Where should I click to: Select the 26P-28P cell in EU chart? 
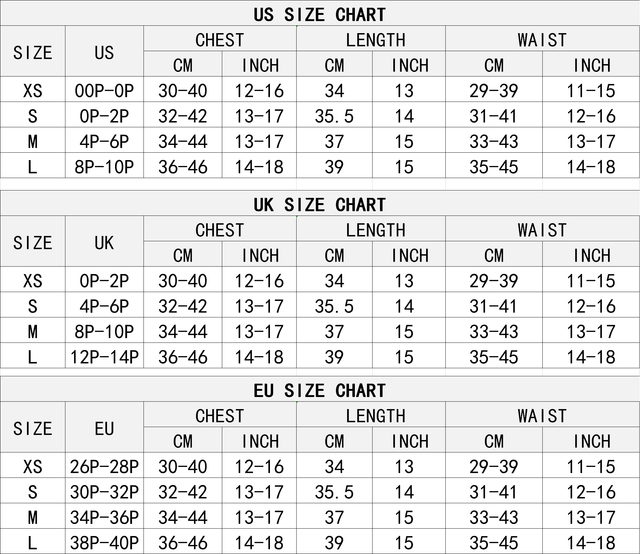(104, 467)
